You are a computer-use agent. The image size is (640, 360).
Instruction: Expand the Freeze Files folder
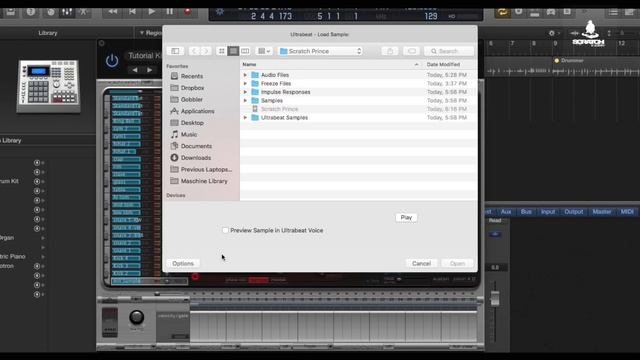(245, 84)
